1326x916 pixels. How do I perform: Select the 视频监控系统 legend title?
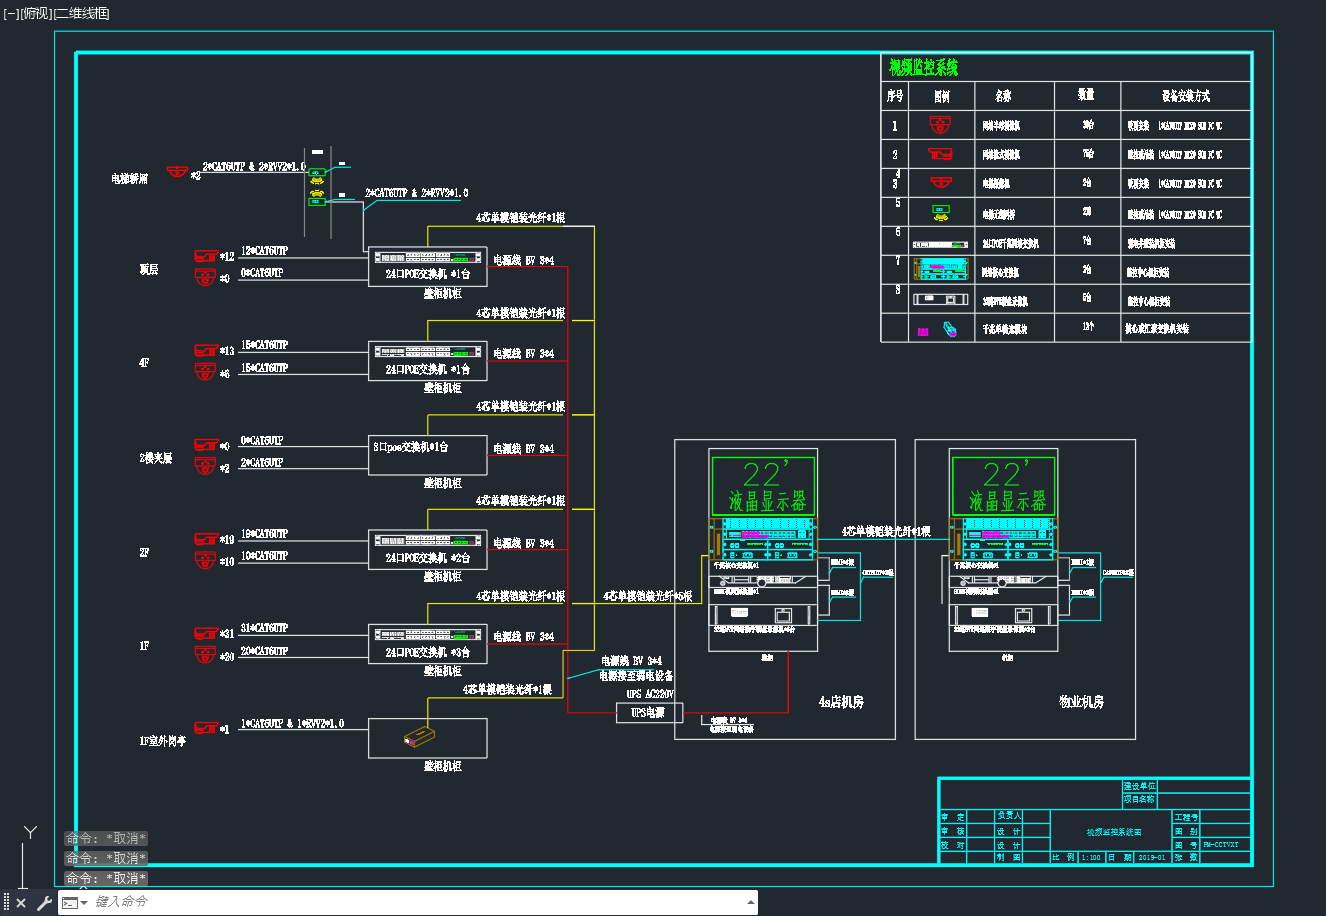pyautogui.click(x=924, y=67)
